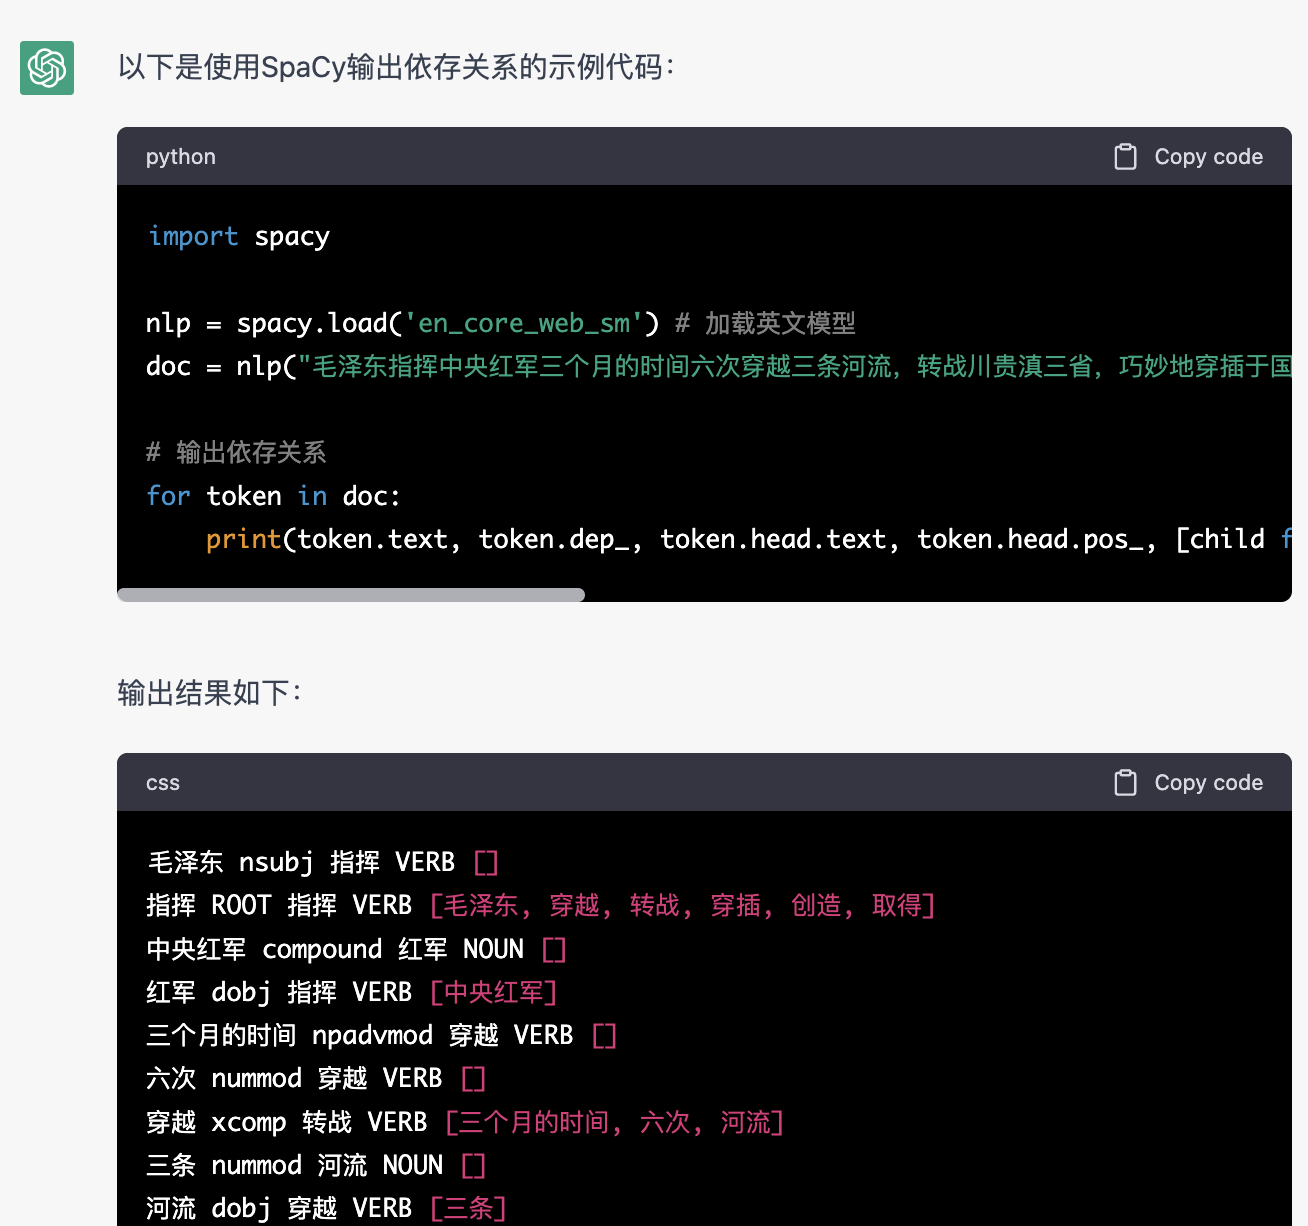Click the ChatGPT logo avatar

tap(47, 68)
